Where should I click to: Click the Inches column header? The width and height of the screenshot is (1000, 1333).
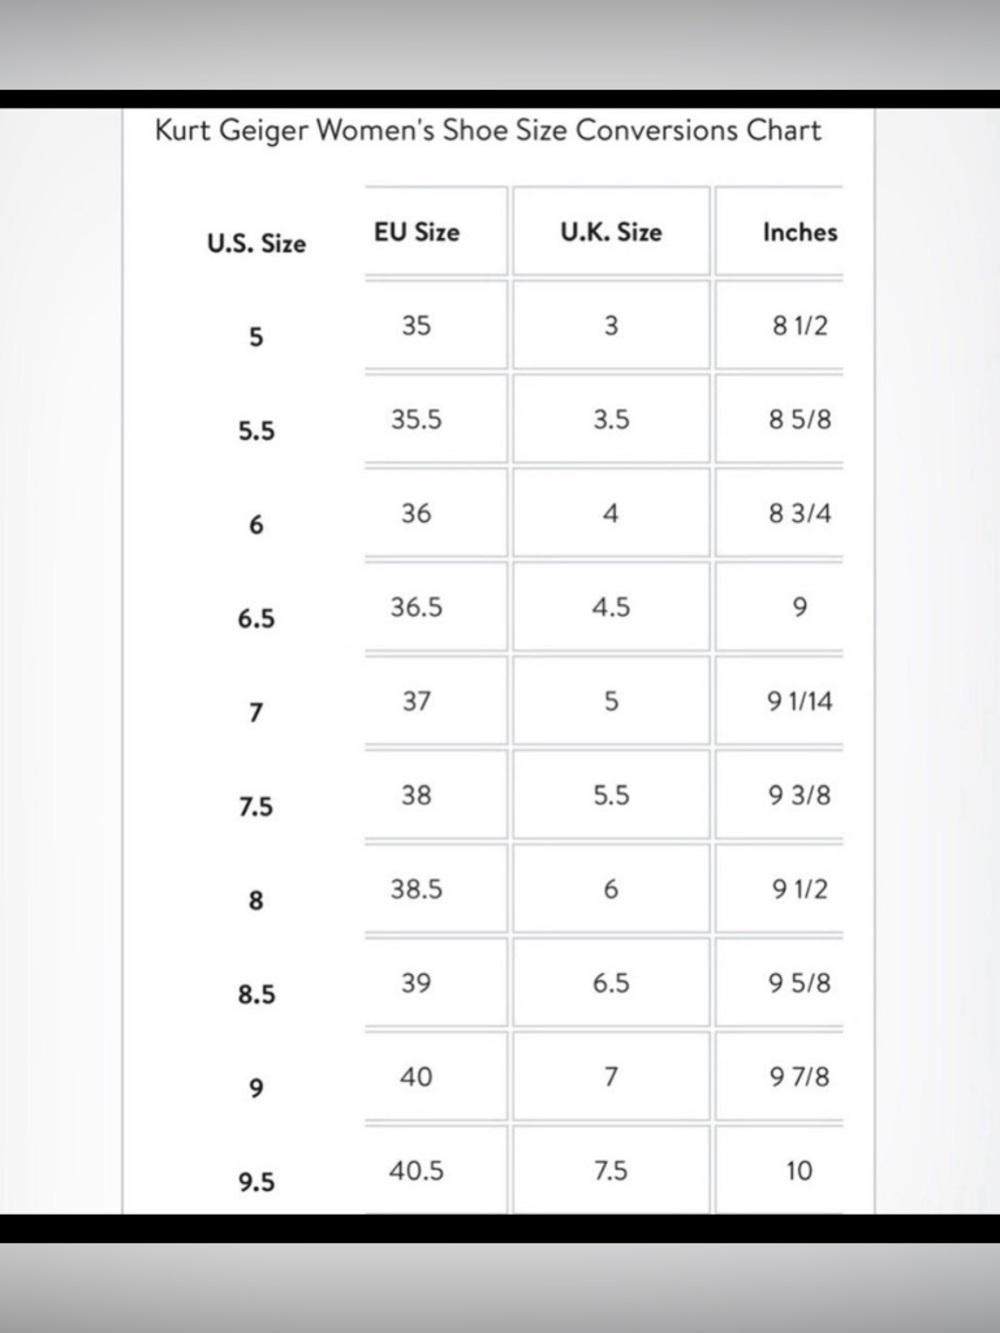[x=780, y=231]
